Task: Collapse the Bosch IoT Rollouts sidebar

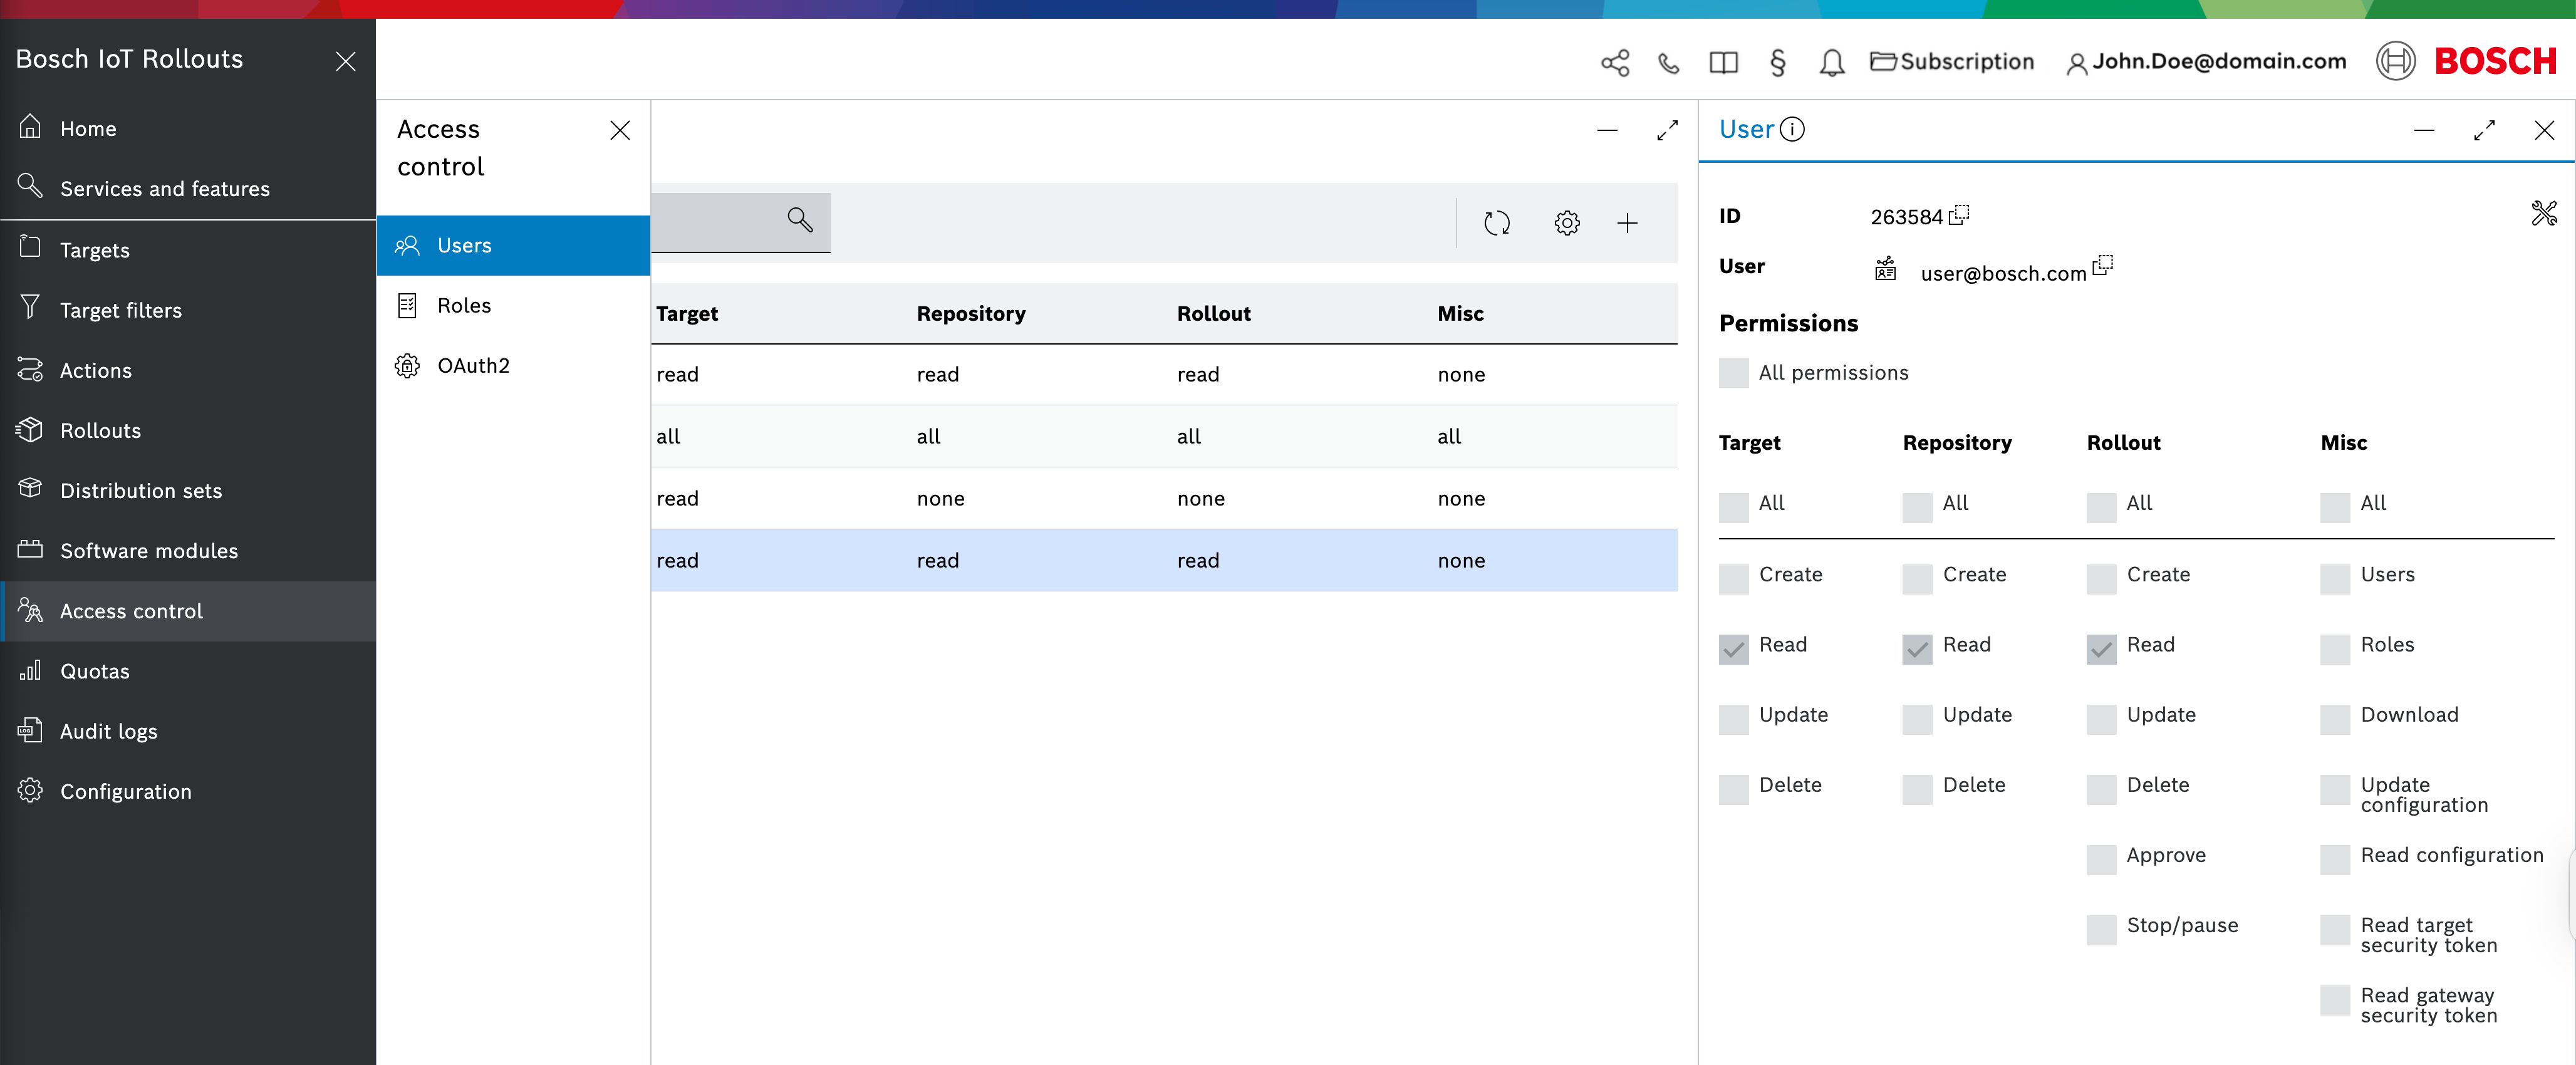Action: tap(345, 62)
